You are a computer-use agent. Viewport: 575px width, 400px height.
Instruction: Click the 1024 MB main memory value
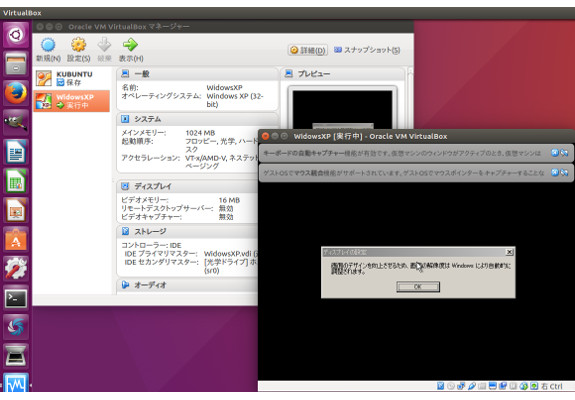(x=200, y=133)
